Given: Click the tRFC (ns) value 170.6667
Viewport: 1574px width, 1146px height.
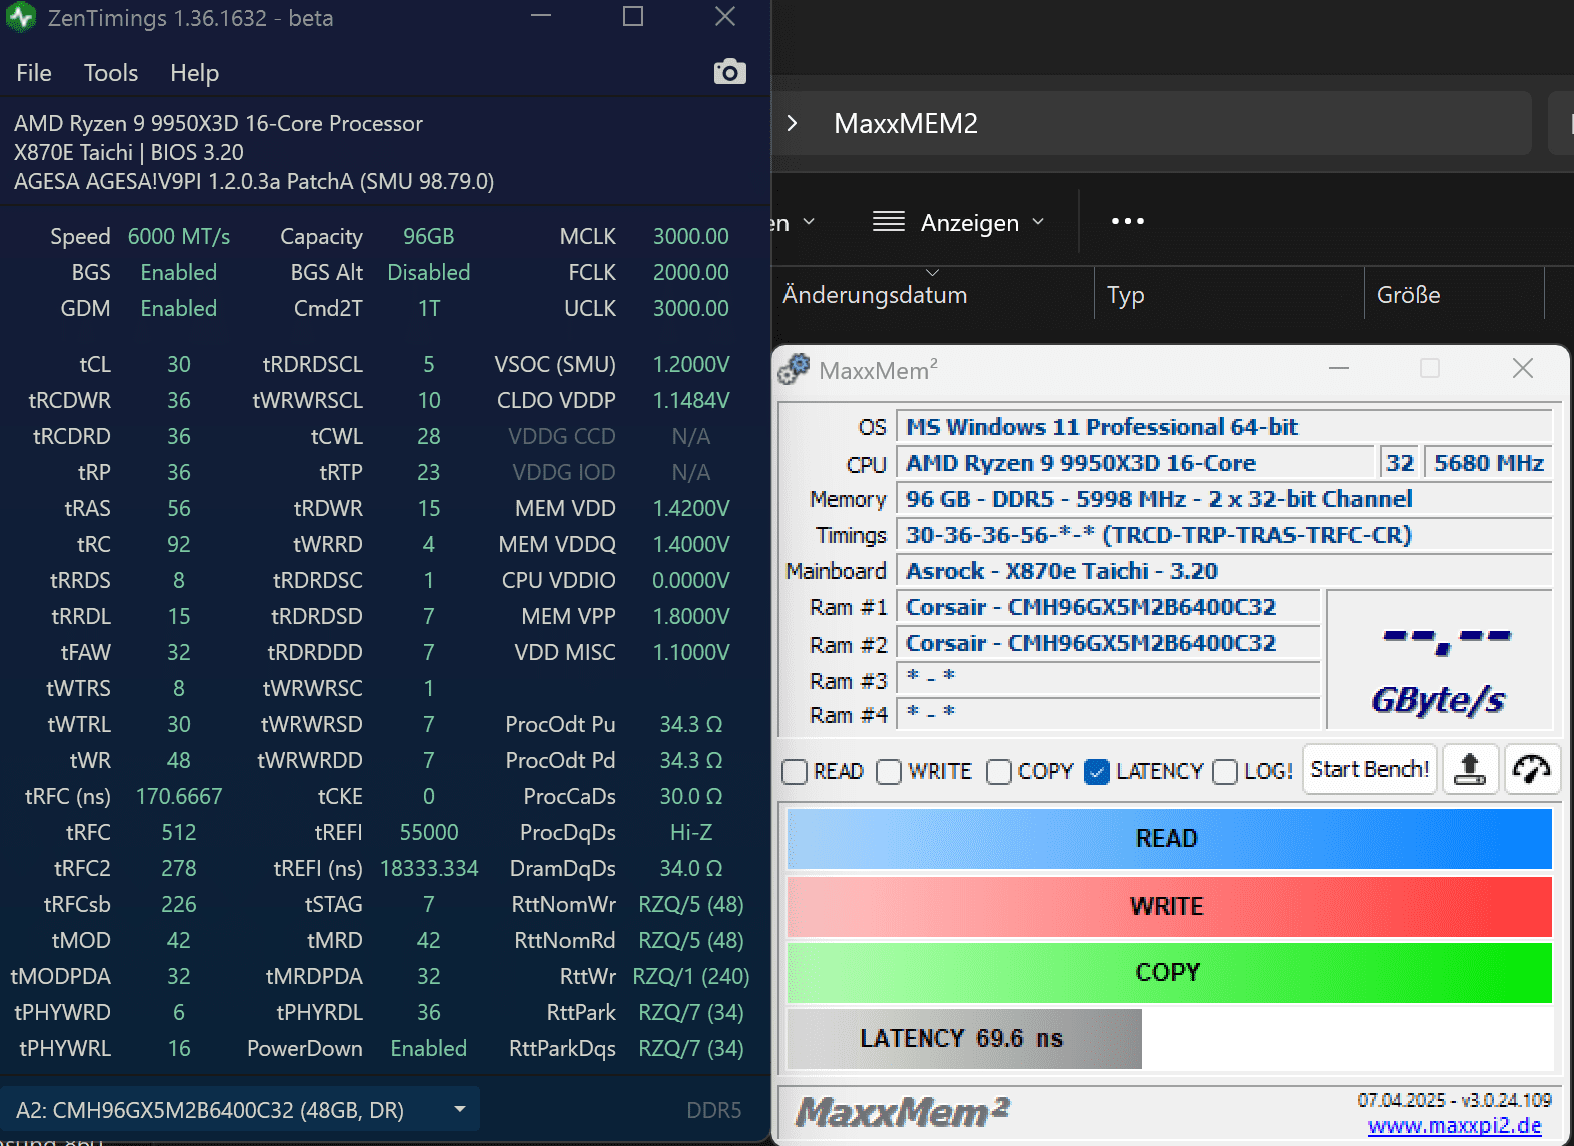Looking at the screenshot, I should click(179, 796).
